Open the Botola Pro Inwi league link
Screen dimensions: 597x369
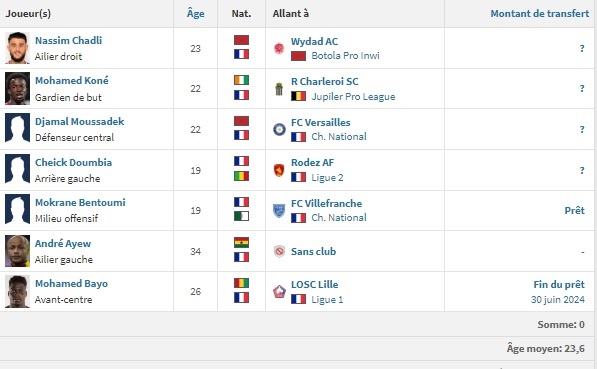[345, 56]
